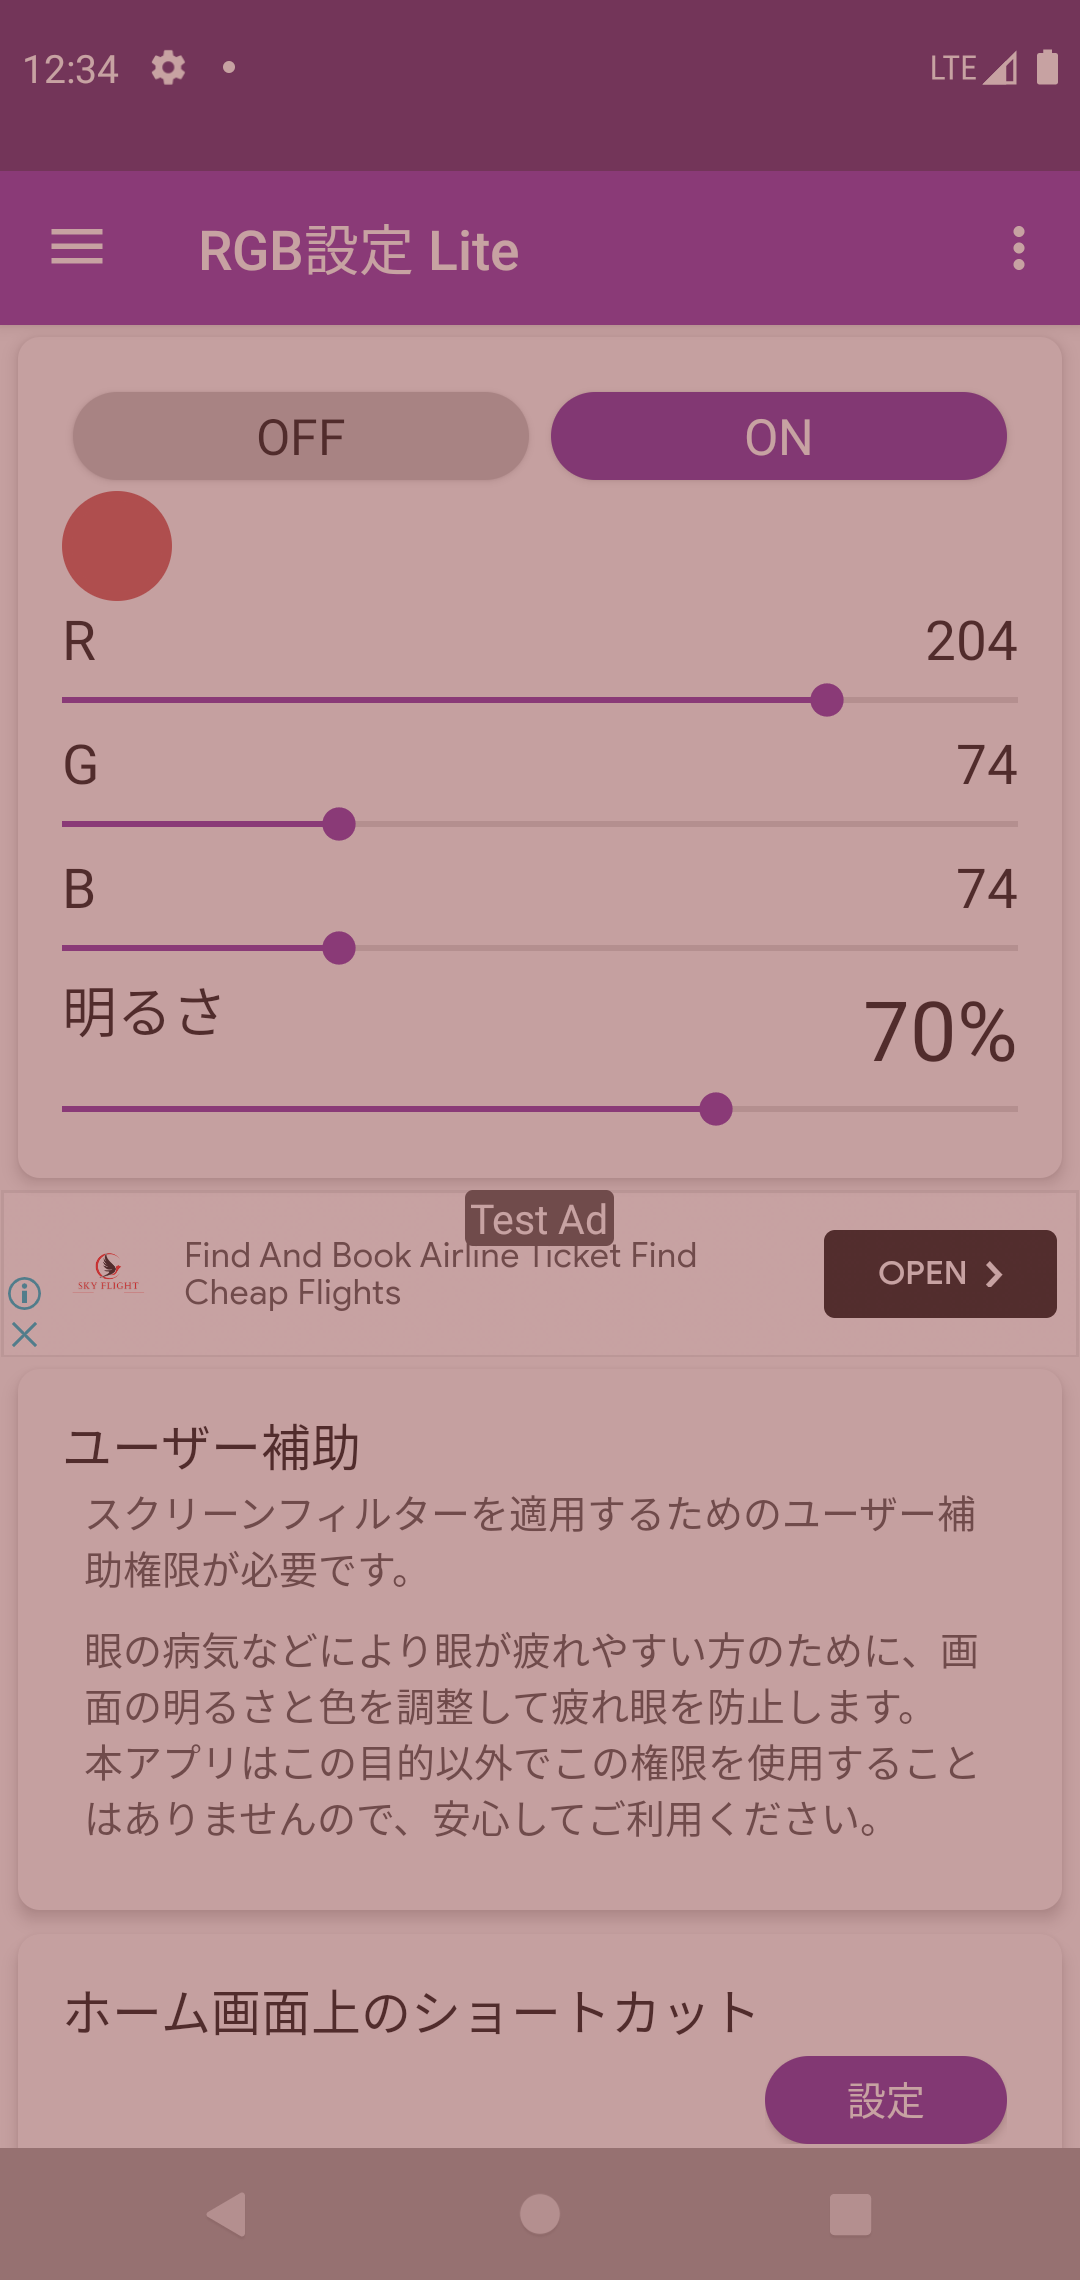Click the R slider handle
This screenshot has height=2280, width=1080.
tap(827, 700)
